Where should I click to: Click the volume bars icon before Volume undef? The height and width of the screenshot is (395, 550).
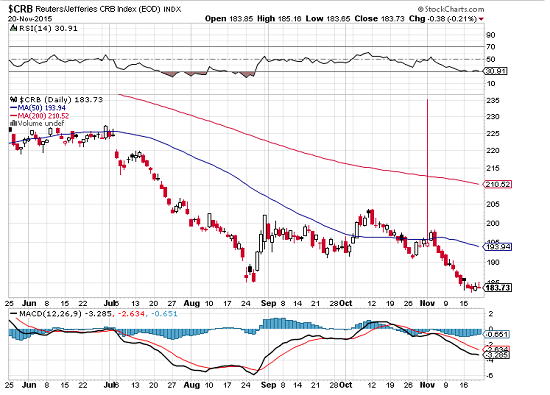(x=13, y=123)
